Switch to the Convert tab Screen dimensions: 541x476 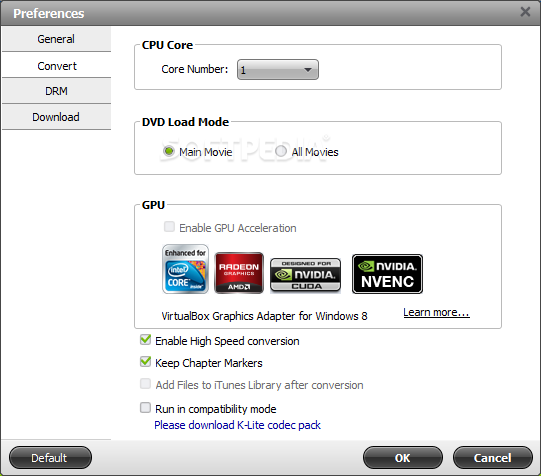(56, 66)
